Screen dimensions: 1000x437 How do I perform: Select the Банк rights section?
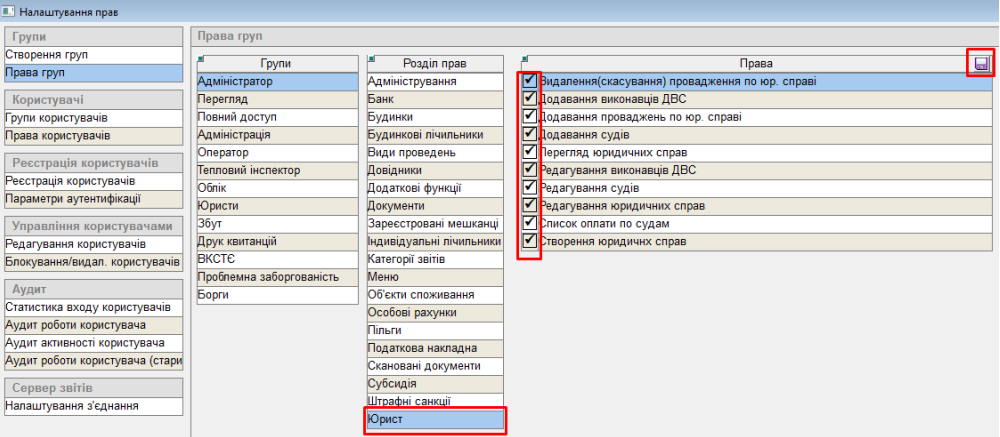[435, 99]
